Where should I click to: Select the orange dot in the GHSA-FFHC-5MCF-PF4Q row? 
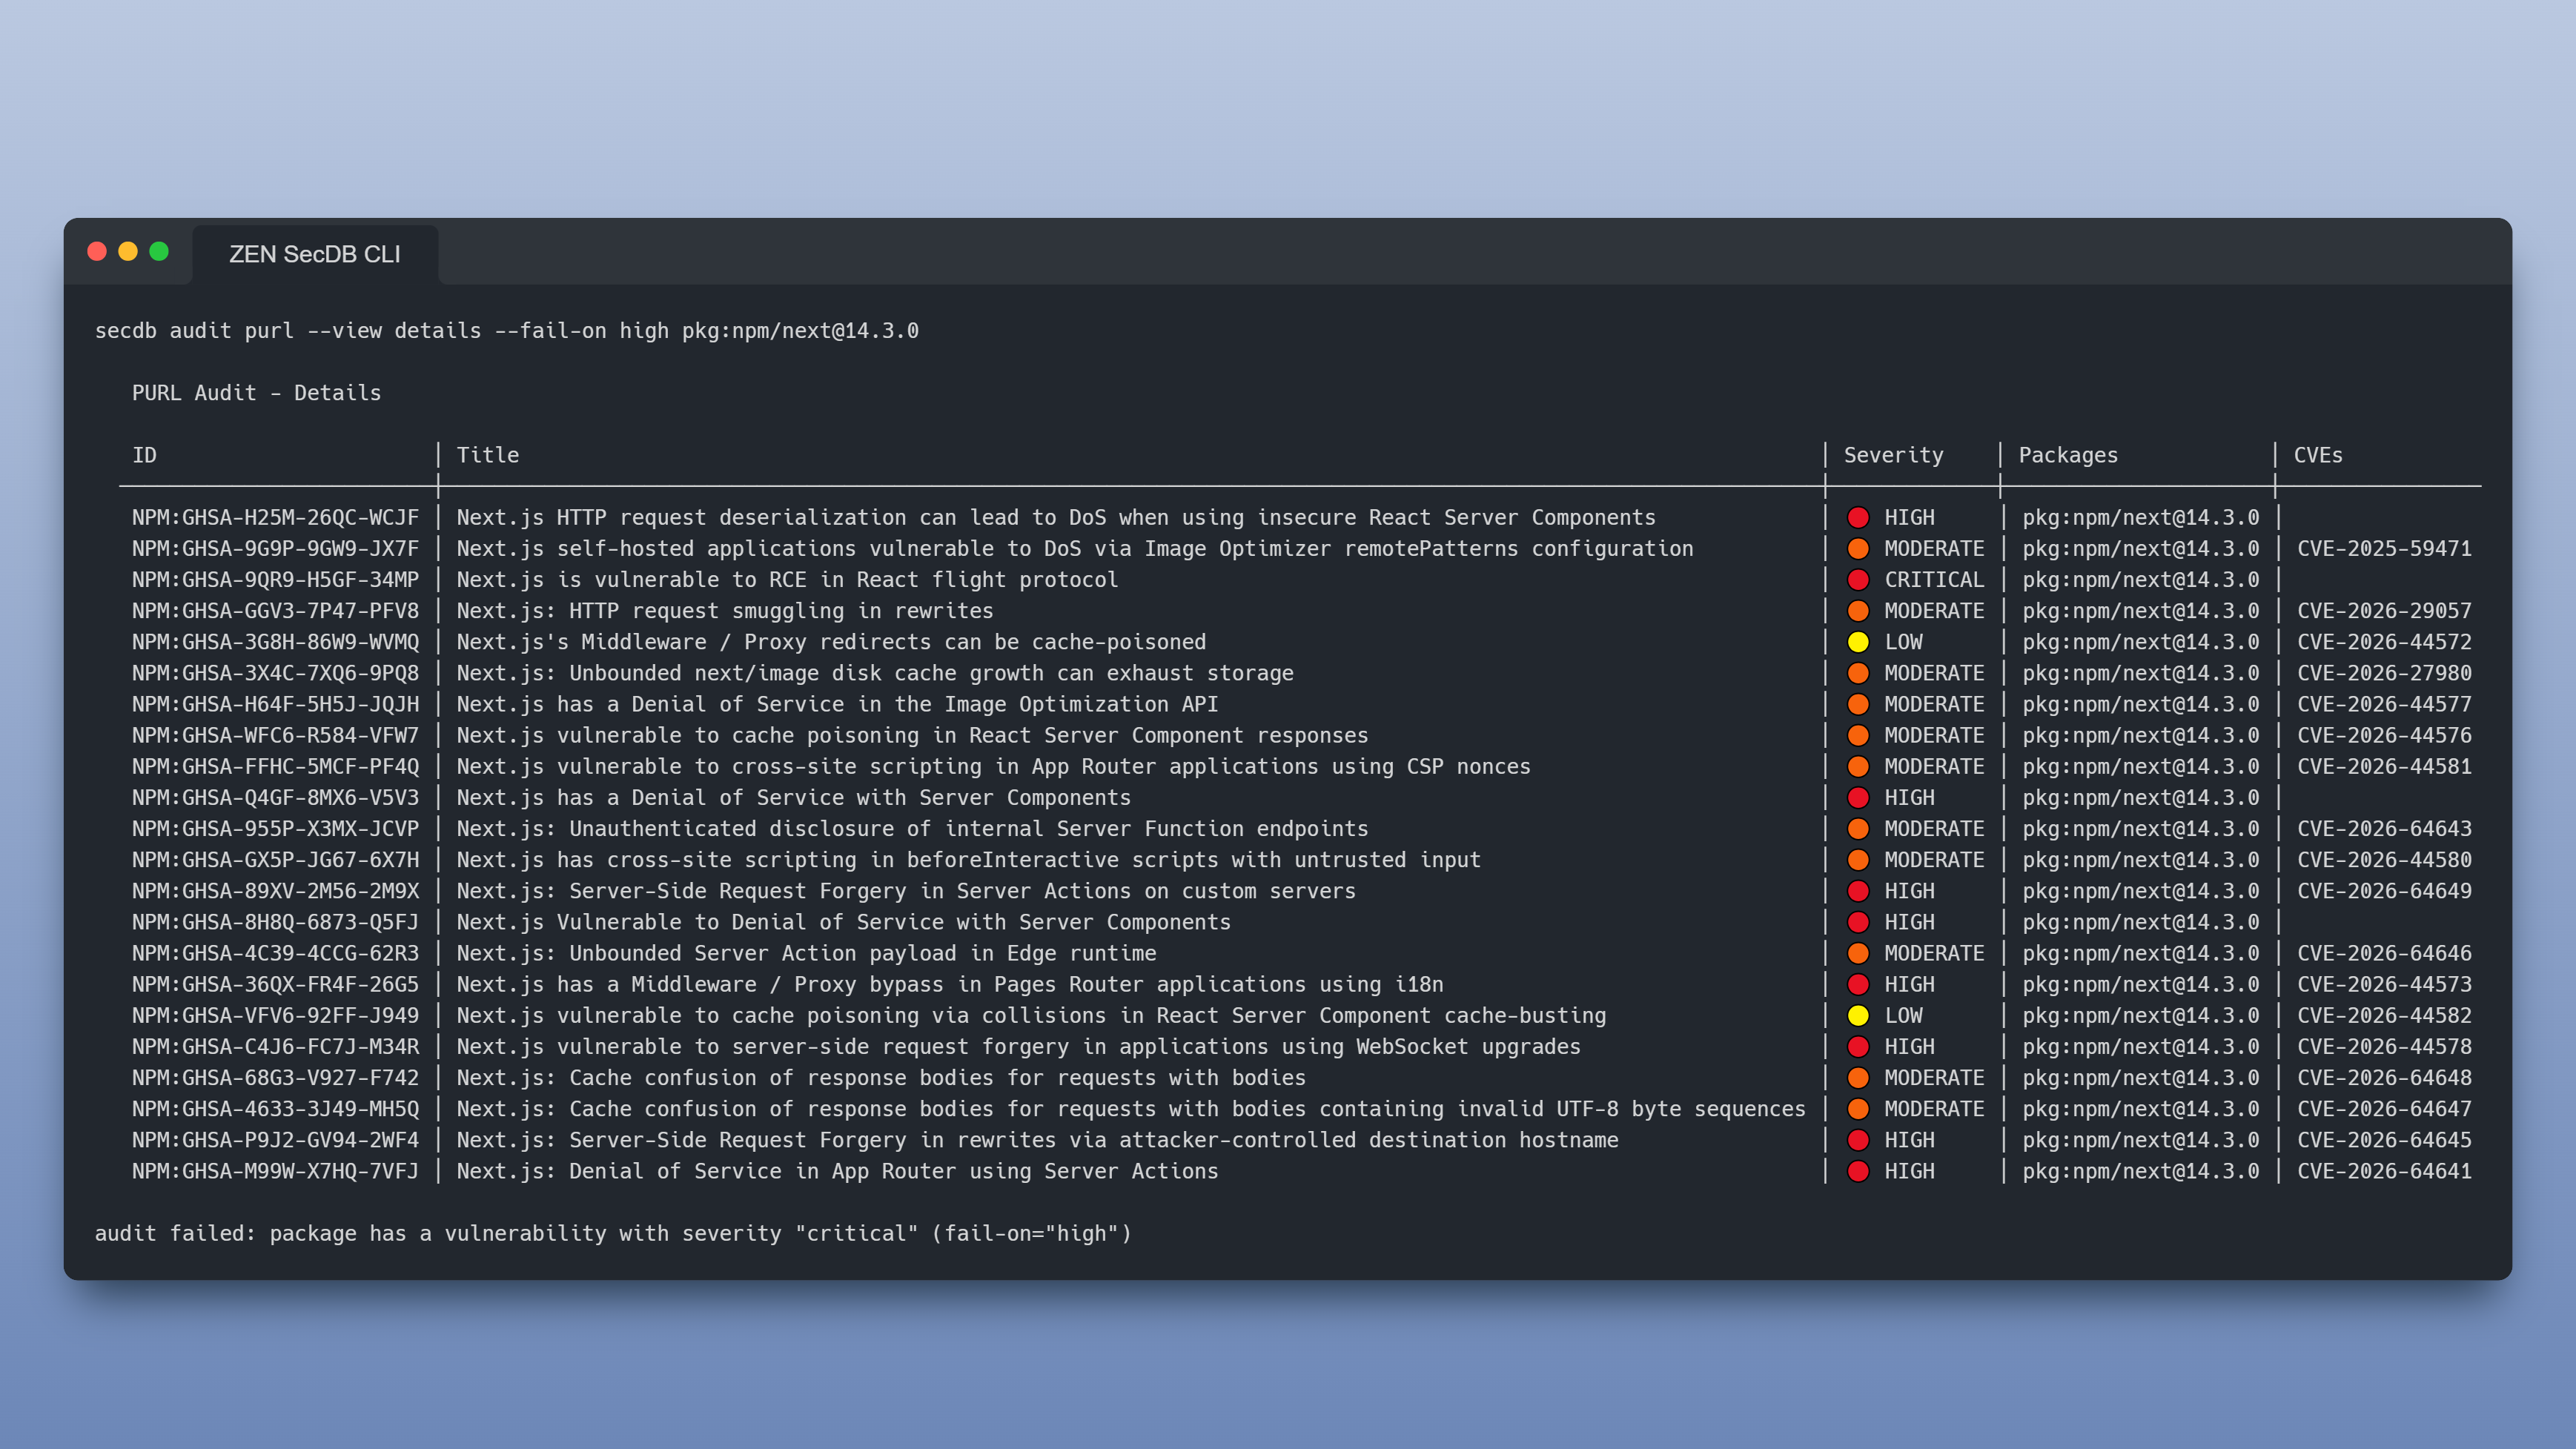pyautogui.click(x=1858, y=766)
